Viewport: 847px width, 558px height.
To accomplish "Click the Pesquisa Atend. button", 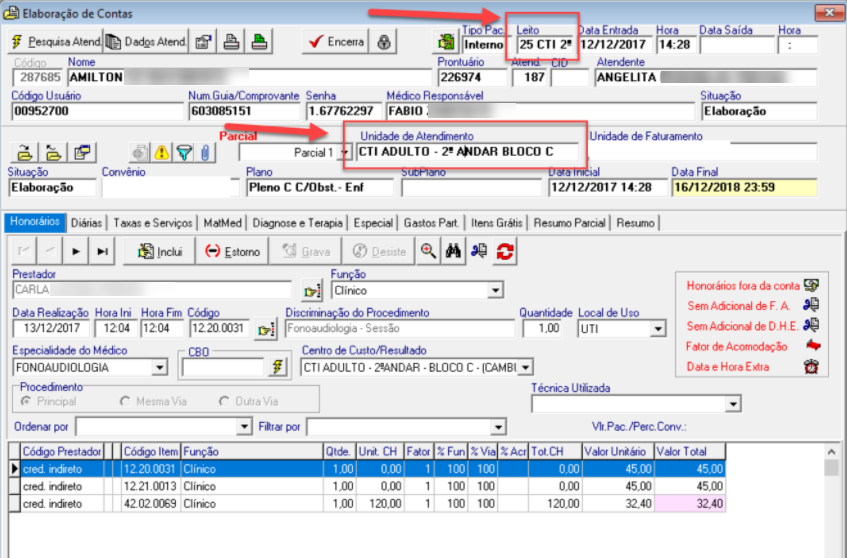I will pos(55,42).
